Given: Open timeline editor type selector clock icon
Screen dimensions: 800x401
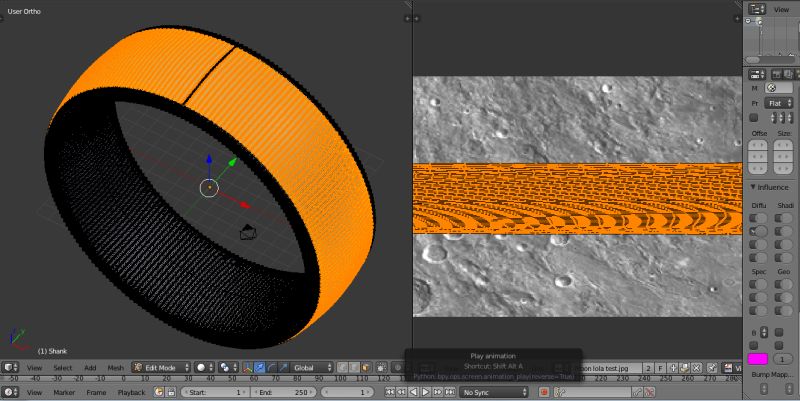Looking at the screenshot, I should click(10, 392).
